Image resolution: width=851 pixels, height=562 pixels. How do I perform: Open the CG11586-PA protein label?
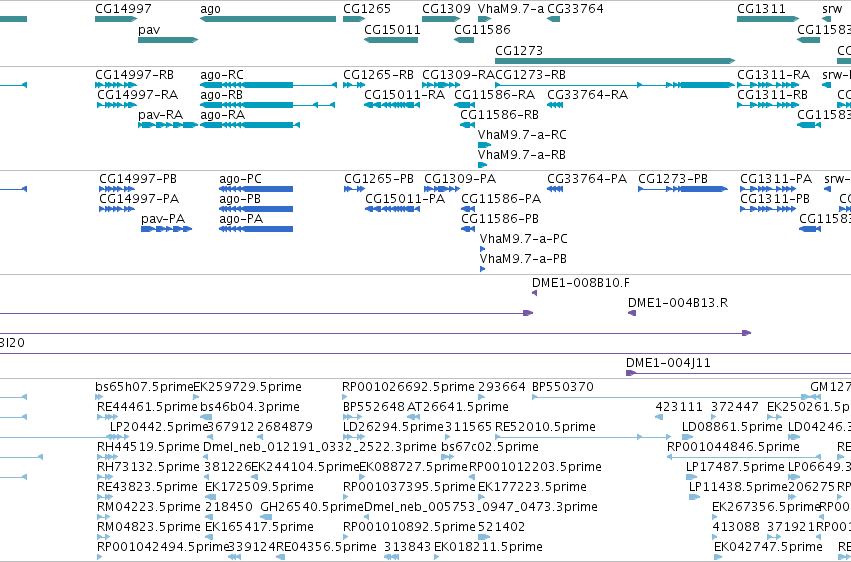(x=501, y=199)
